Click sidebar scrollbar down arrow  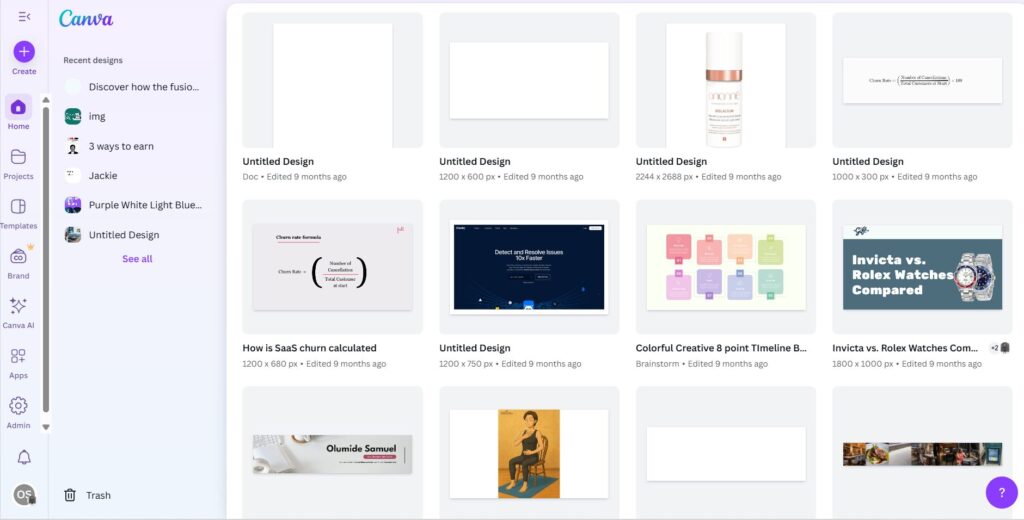tap(46, 427)
